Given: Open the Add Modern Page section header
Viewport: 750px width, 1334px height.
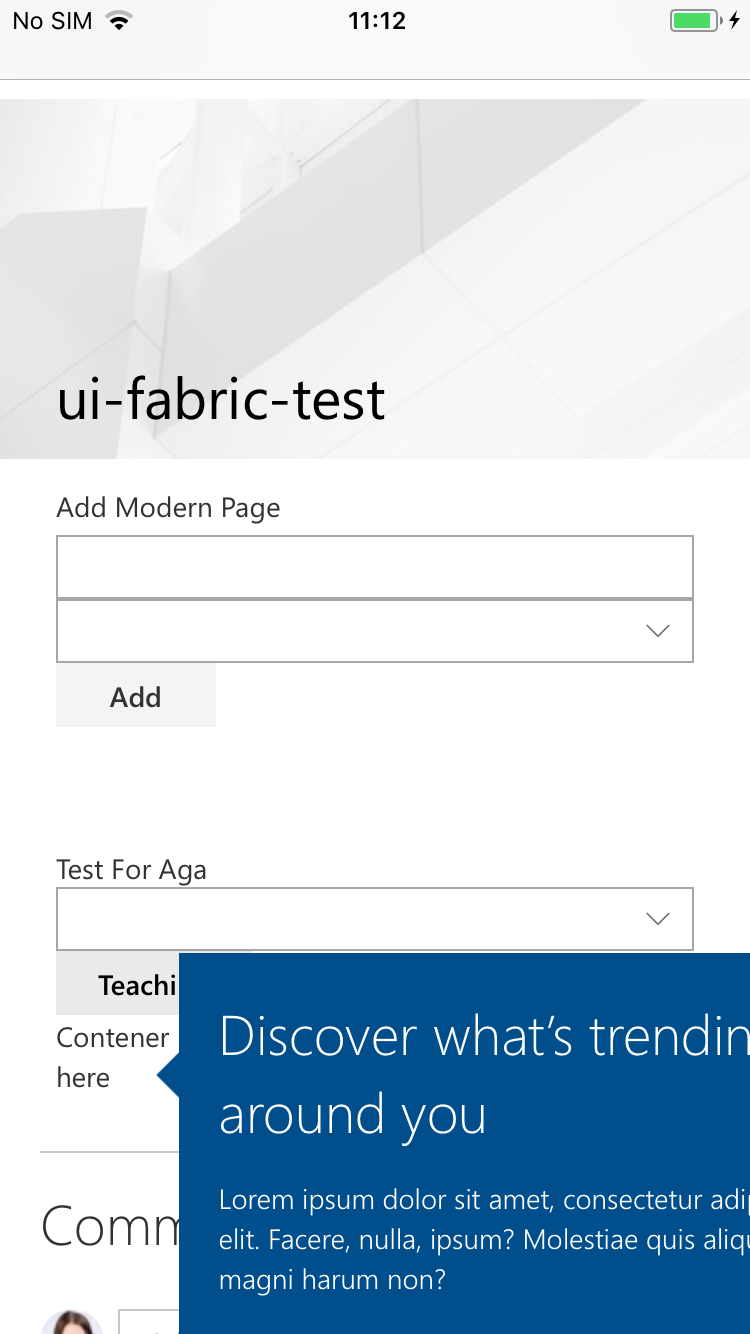Looking at the screenshot, I should [x=168, y=507].
